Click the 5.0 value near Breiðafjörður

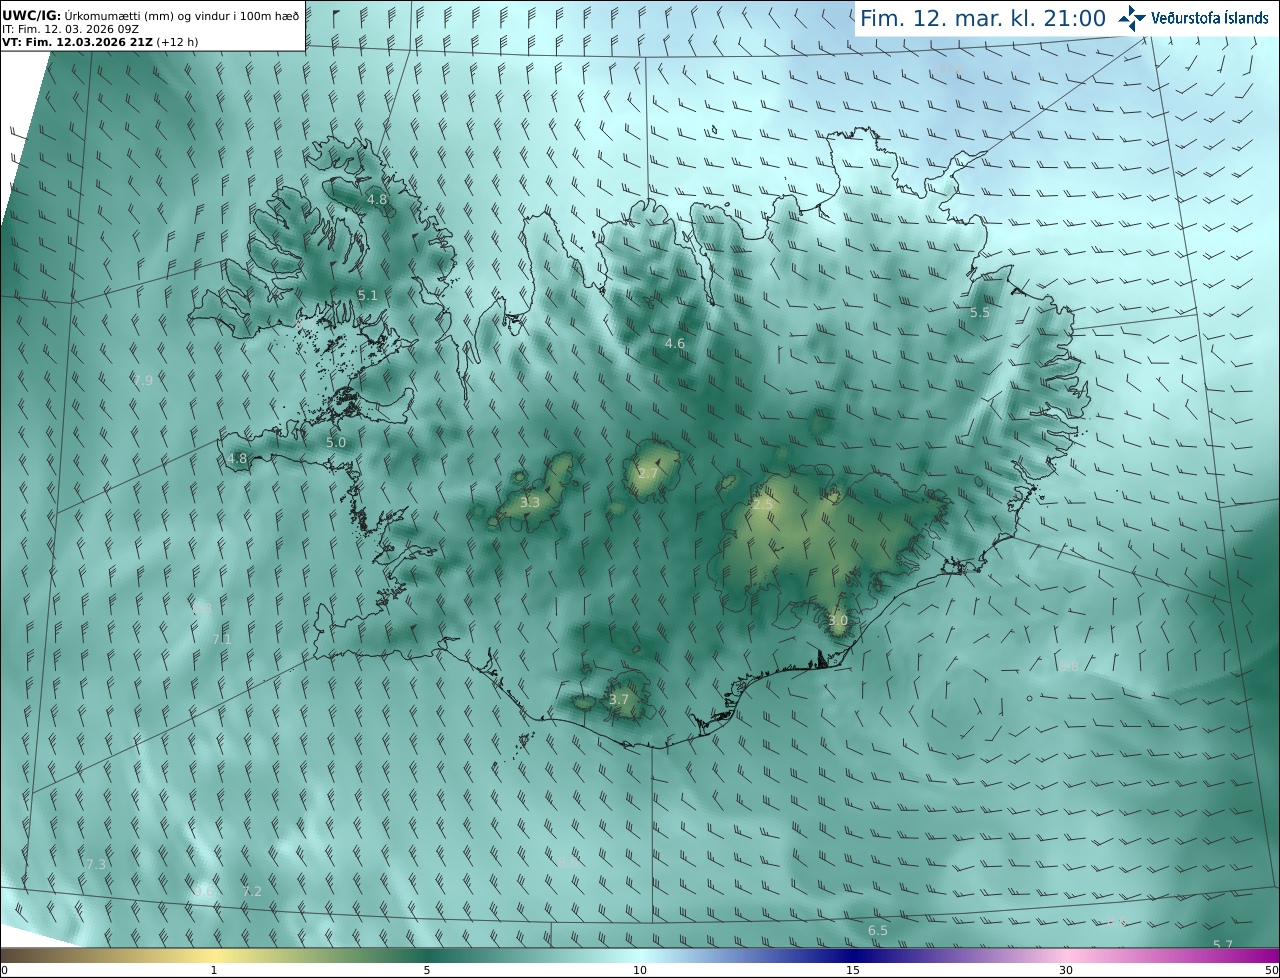click(336, 442)
